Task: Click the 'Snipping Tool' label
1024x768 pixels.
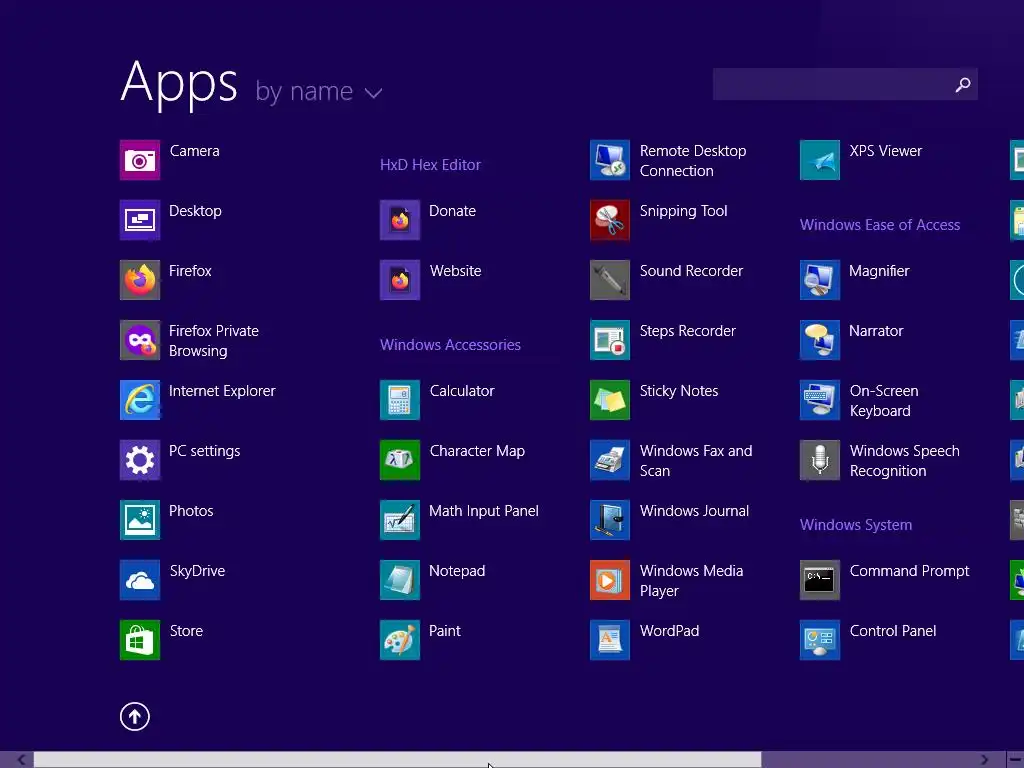Action: coord(683,211)
